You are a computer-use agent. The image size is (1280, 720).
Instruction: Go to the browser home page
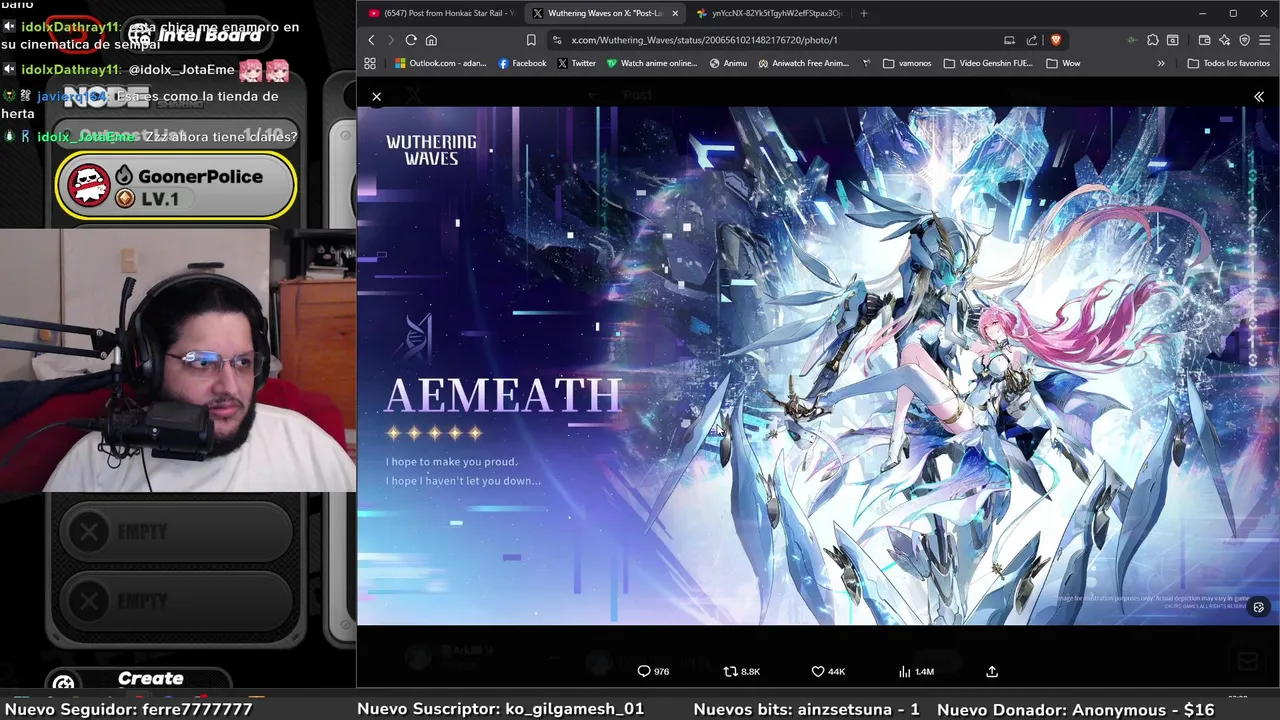click(x=431, y=40)
